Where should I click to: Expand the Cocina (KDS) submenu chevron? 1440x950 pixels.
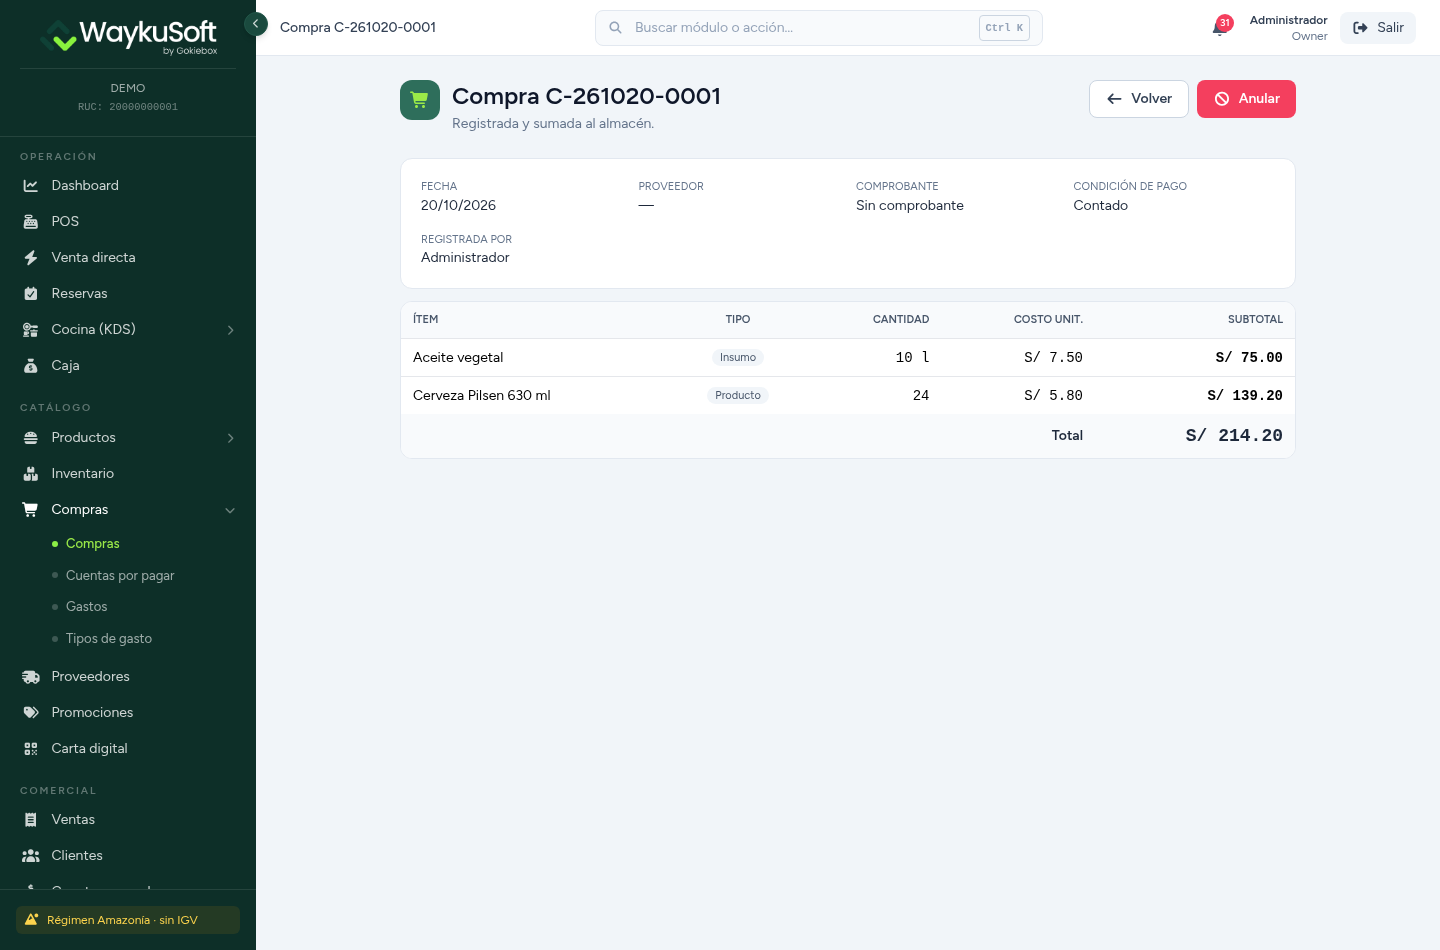coord(231,330)
